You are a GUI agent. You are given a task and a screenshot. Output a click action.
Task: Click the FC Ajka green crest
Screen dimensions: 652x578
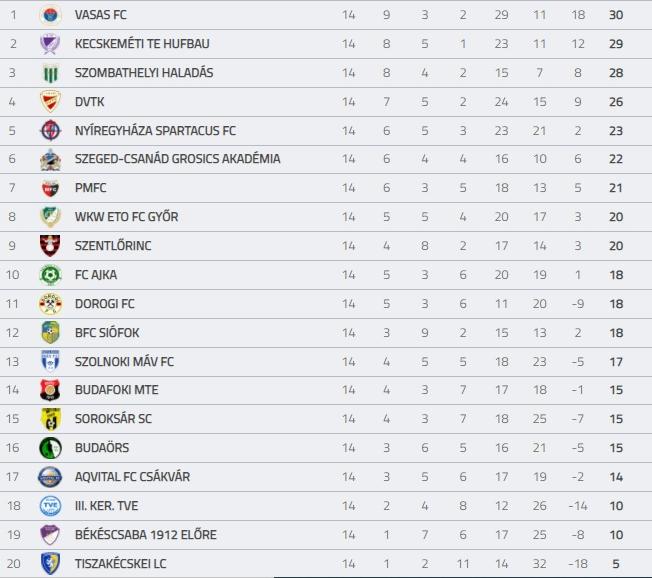50,275
